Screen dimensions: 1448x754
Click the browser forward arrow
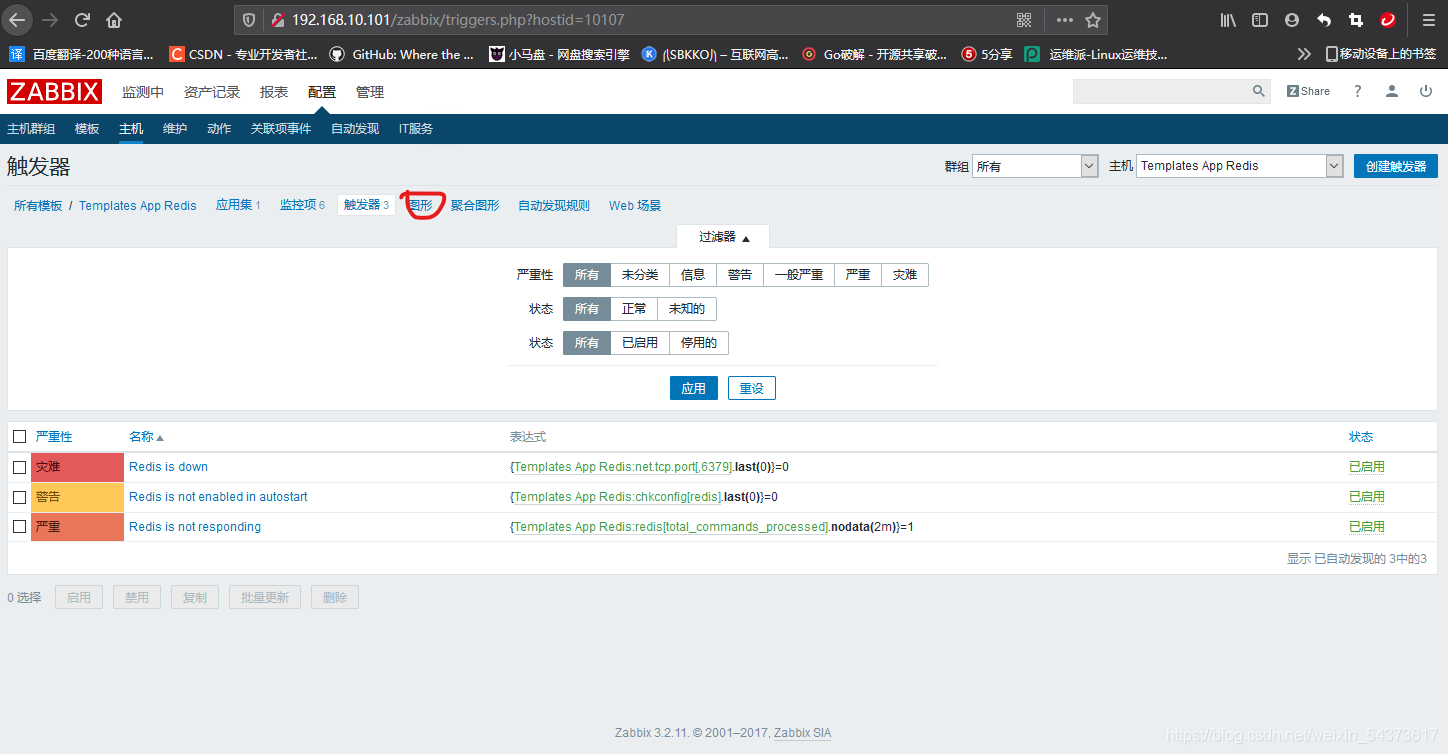point(50,20)
